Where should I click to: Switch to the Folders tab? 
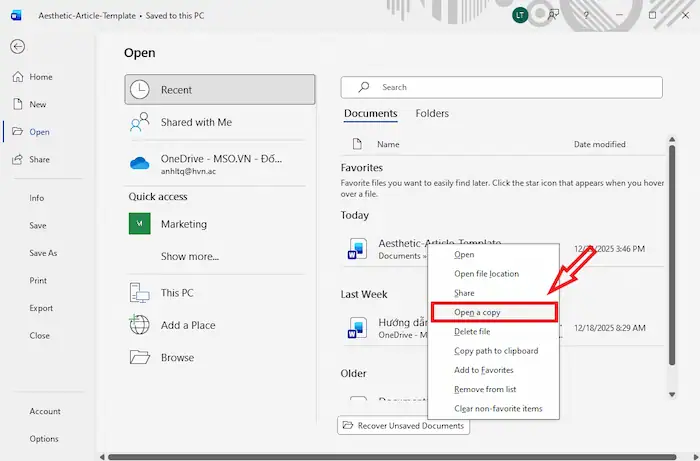pyautogui.click(x=432, y=114)
